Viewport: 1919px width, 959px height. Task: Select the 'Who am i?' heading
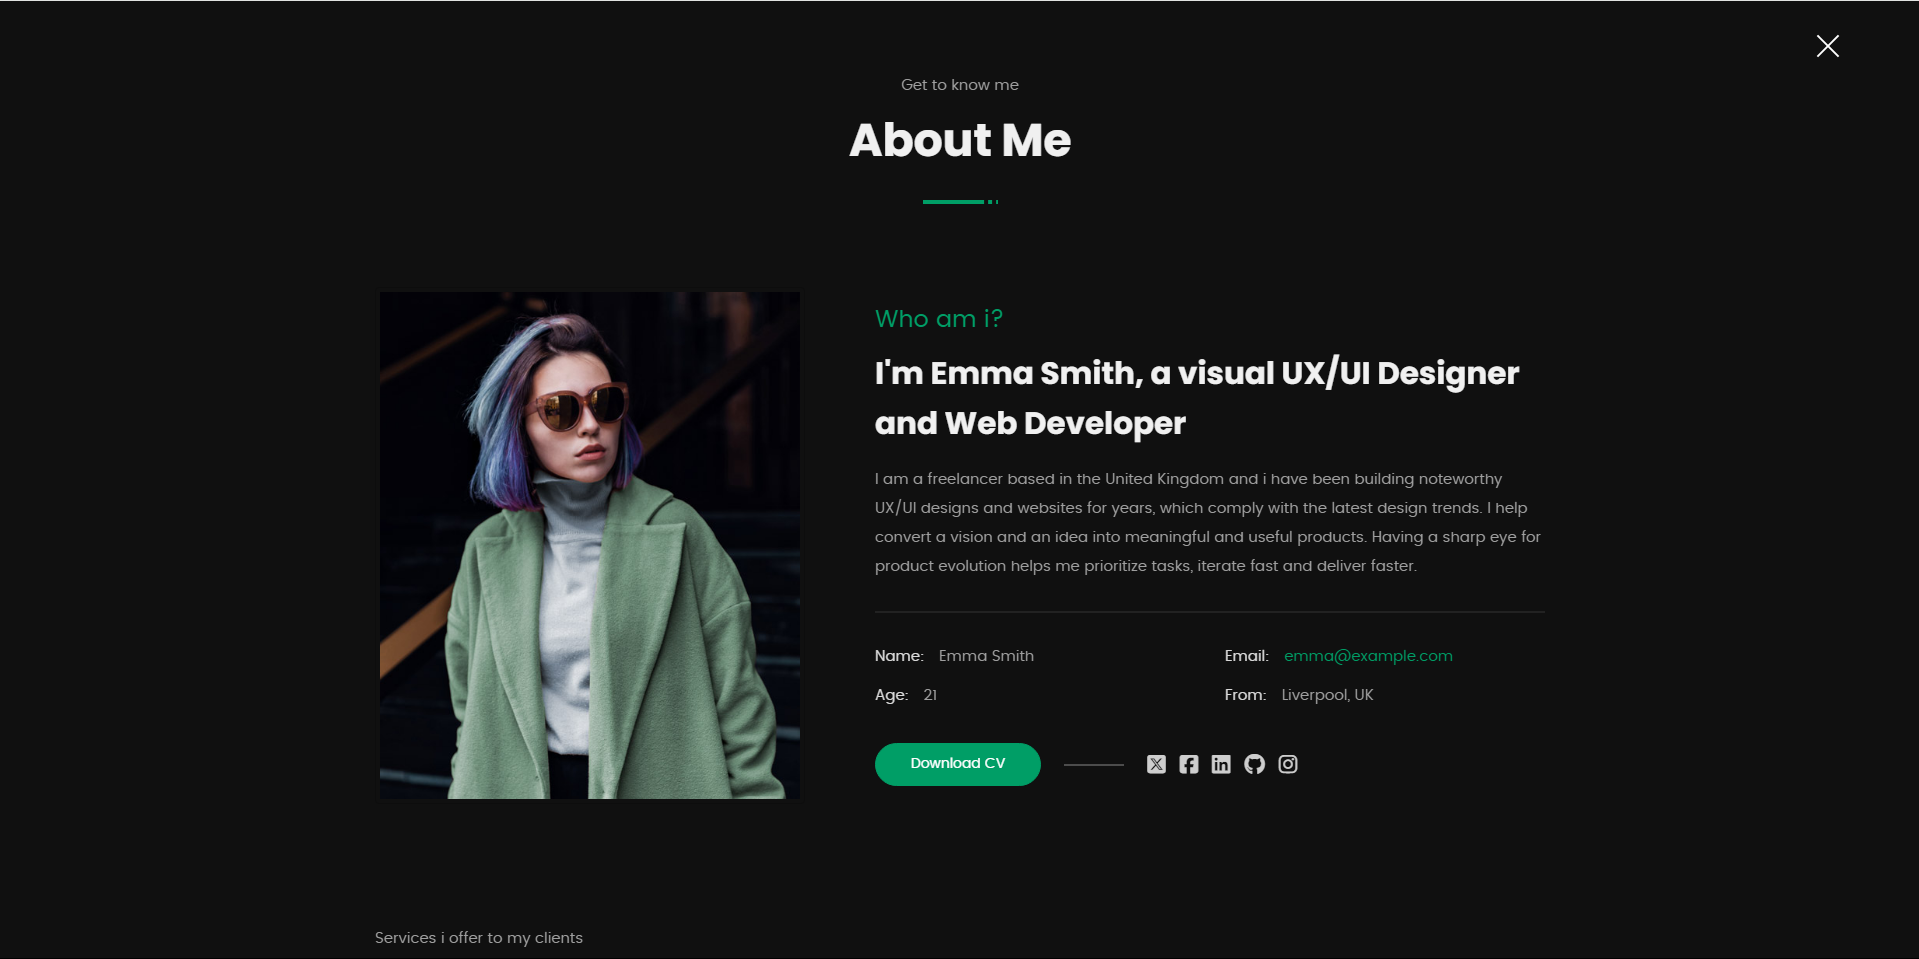(939, 318)
